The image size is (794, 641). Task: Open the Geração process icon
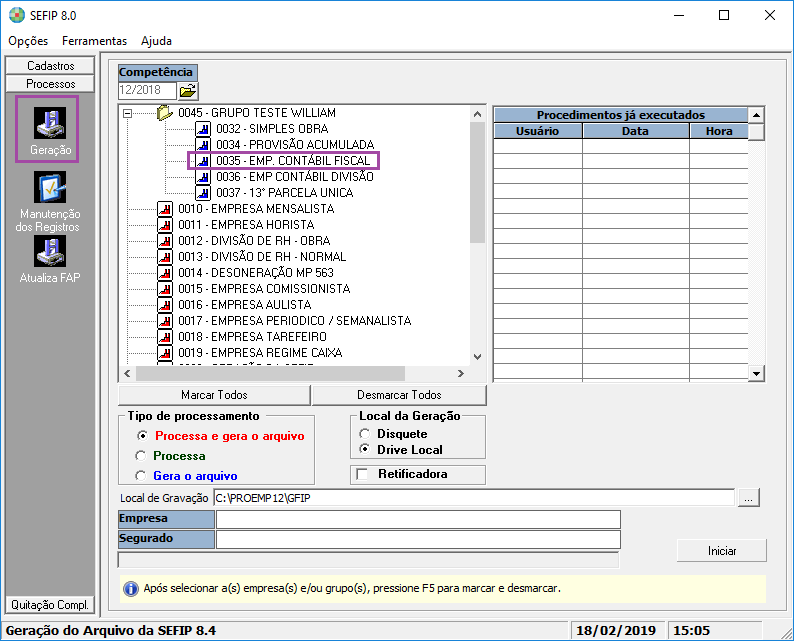[x=50, y=123]
